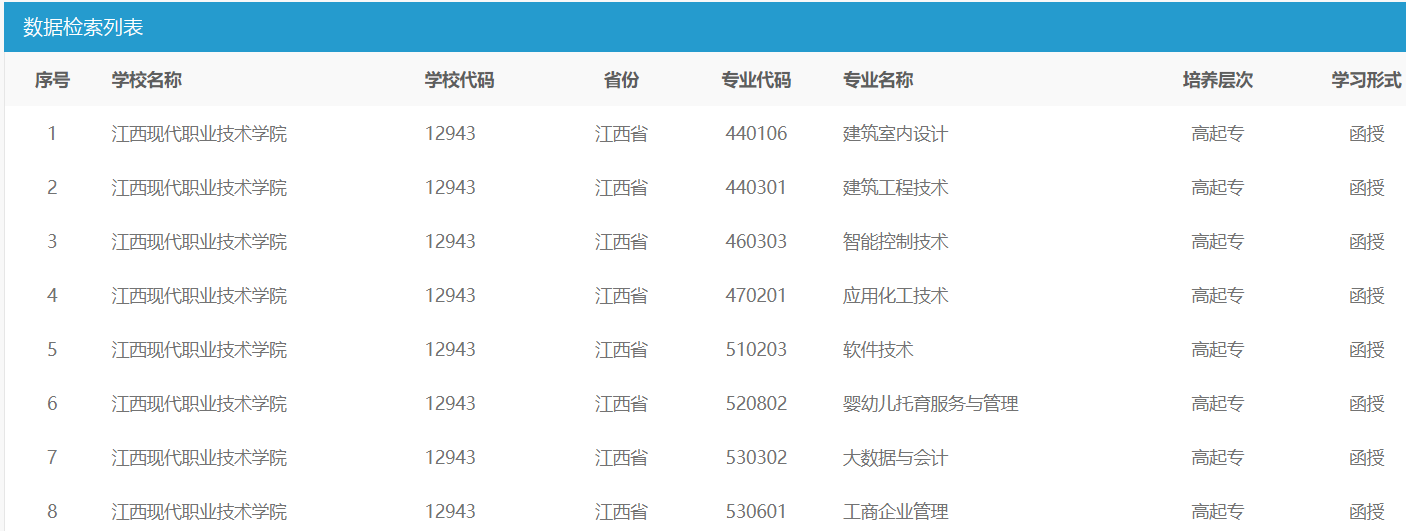The image size is (1406, 531).
Task: Click 高起专 in the 软件技术 row
Action: [x=1217, y=349]
